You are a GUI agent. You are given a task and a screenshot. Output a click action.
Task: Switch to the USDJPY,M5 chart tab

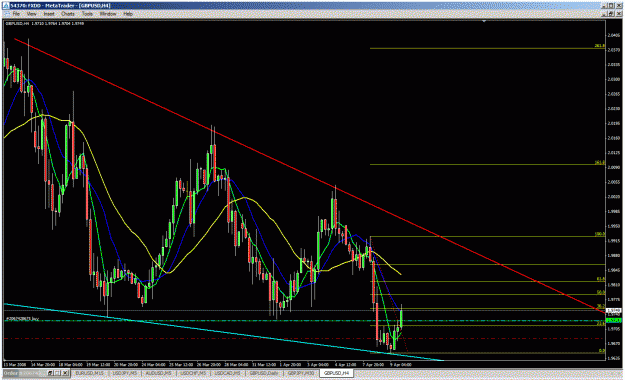(125, 373)
